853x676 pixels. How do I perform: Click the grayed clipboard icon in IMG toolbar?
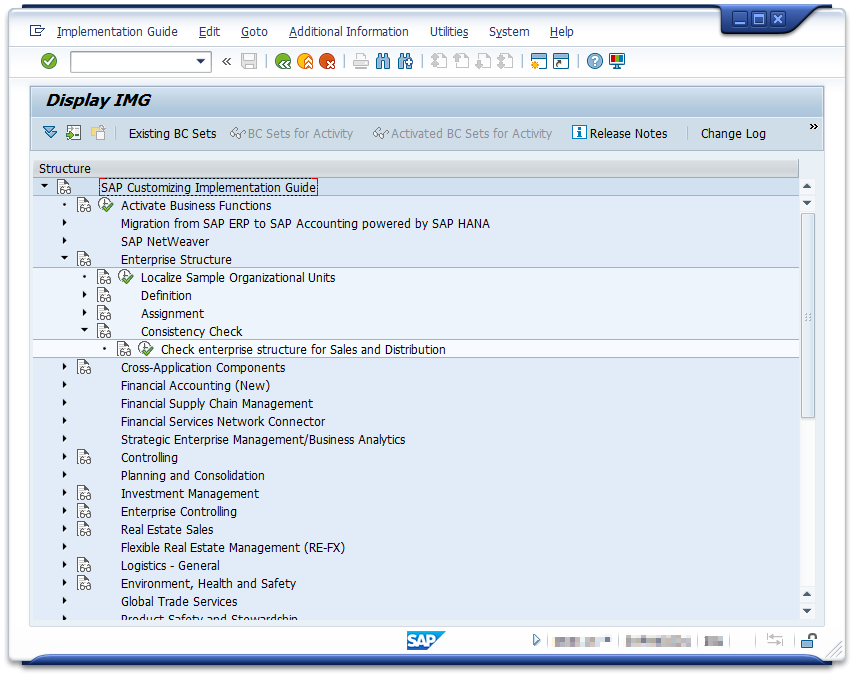(x=98, y=133)
